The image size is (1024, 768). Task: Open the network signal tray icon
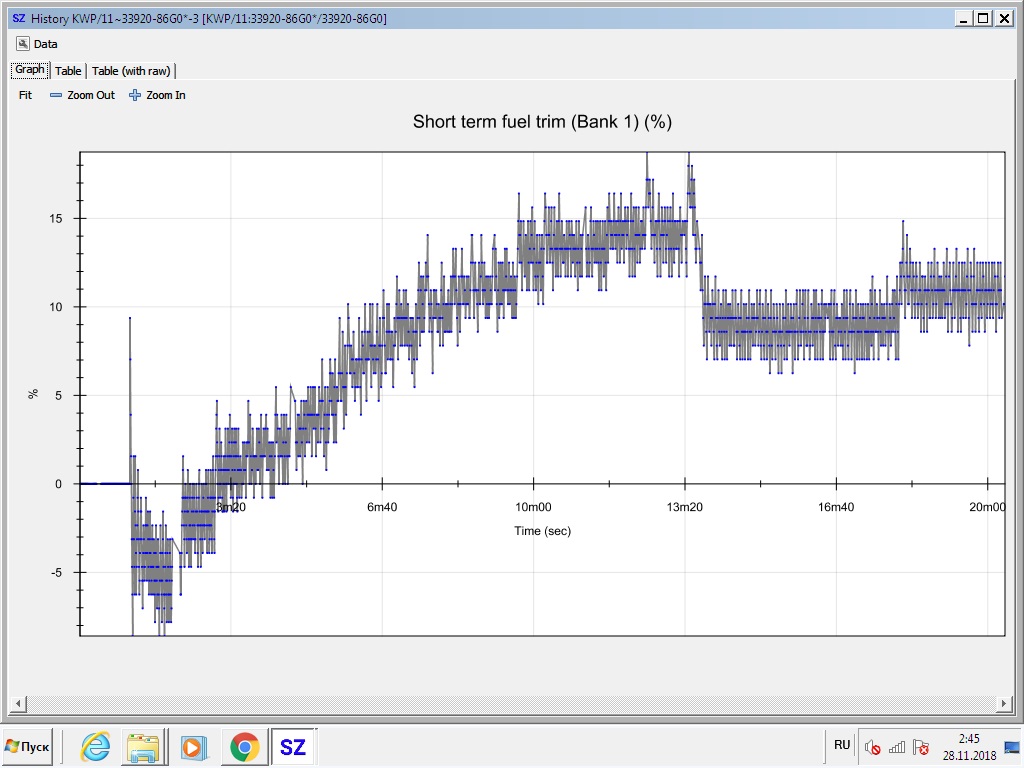point(897,748)
